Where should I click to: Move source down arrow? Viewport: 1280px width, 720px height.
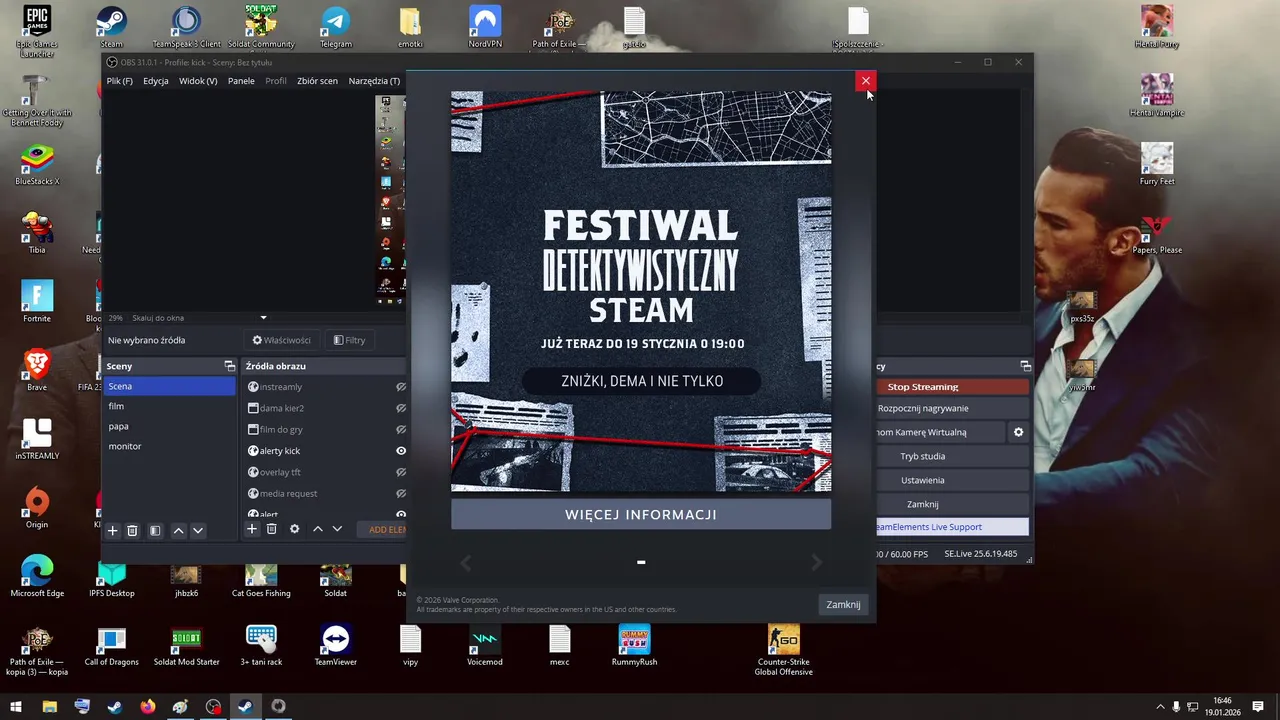tap(337, 529)
